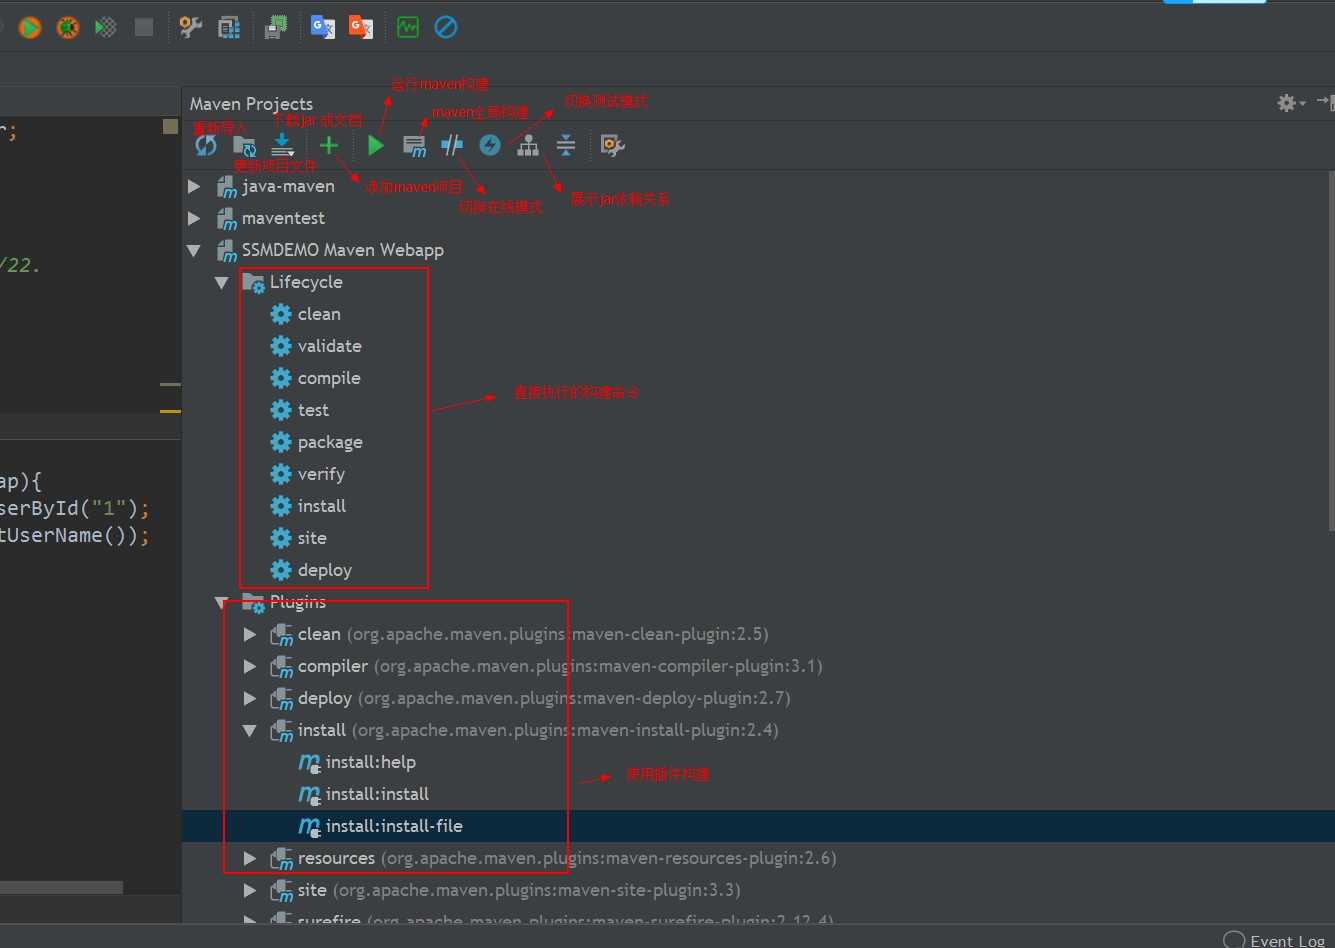Click the java-maven project name
The height and width of the screenshot is (948, 1335).
[x=288, y=186]
